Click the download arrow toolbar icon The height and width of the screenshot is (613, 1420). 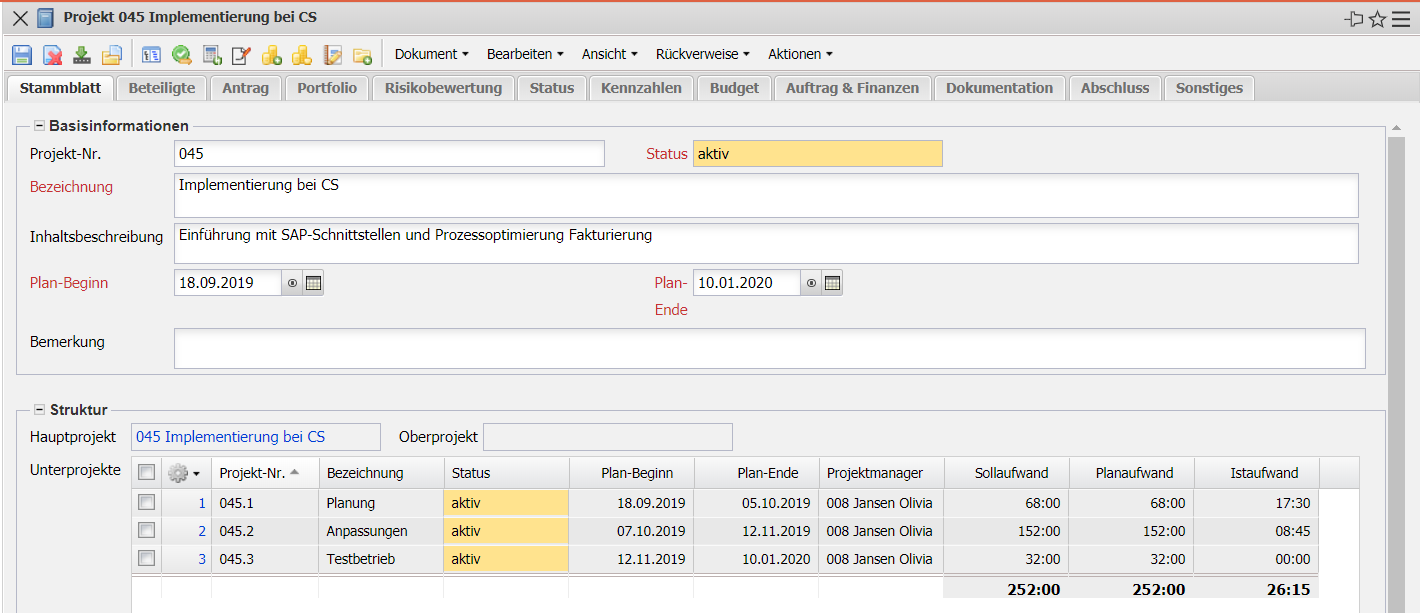click(x=82, y=55)
